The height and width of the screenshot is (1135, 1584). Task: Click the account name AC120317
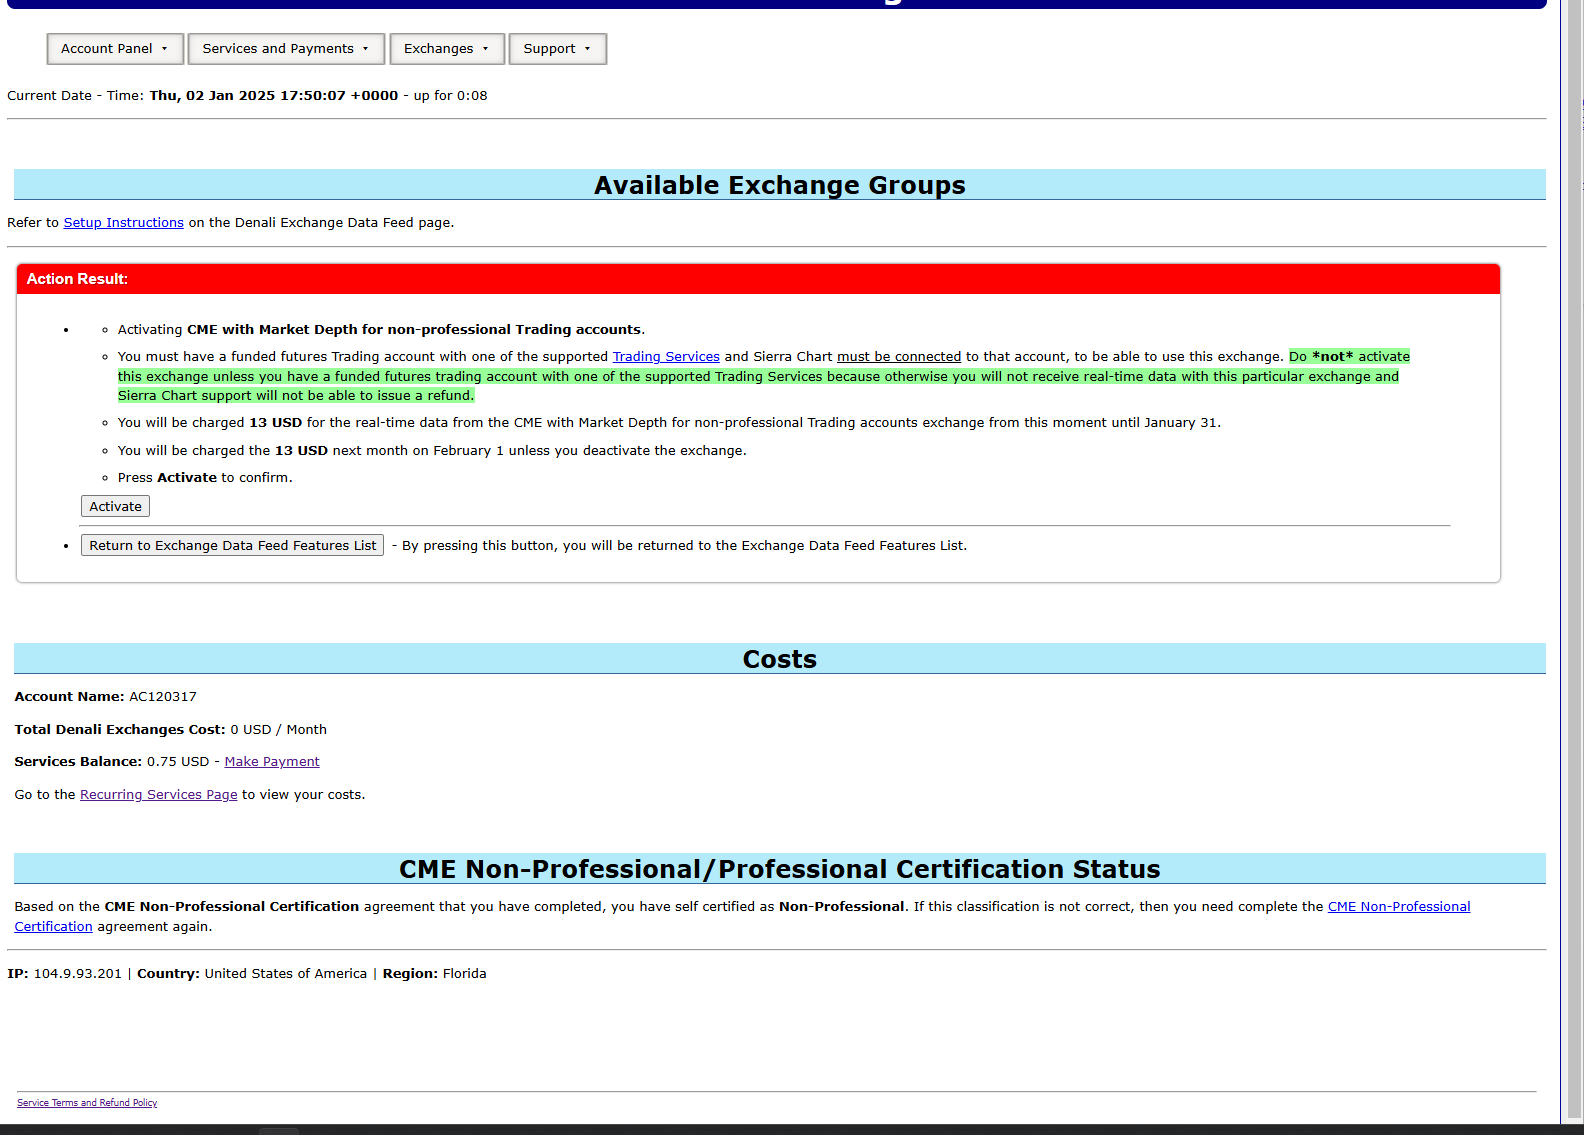[x=163, y=697]
